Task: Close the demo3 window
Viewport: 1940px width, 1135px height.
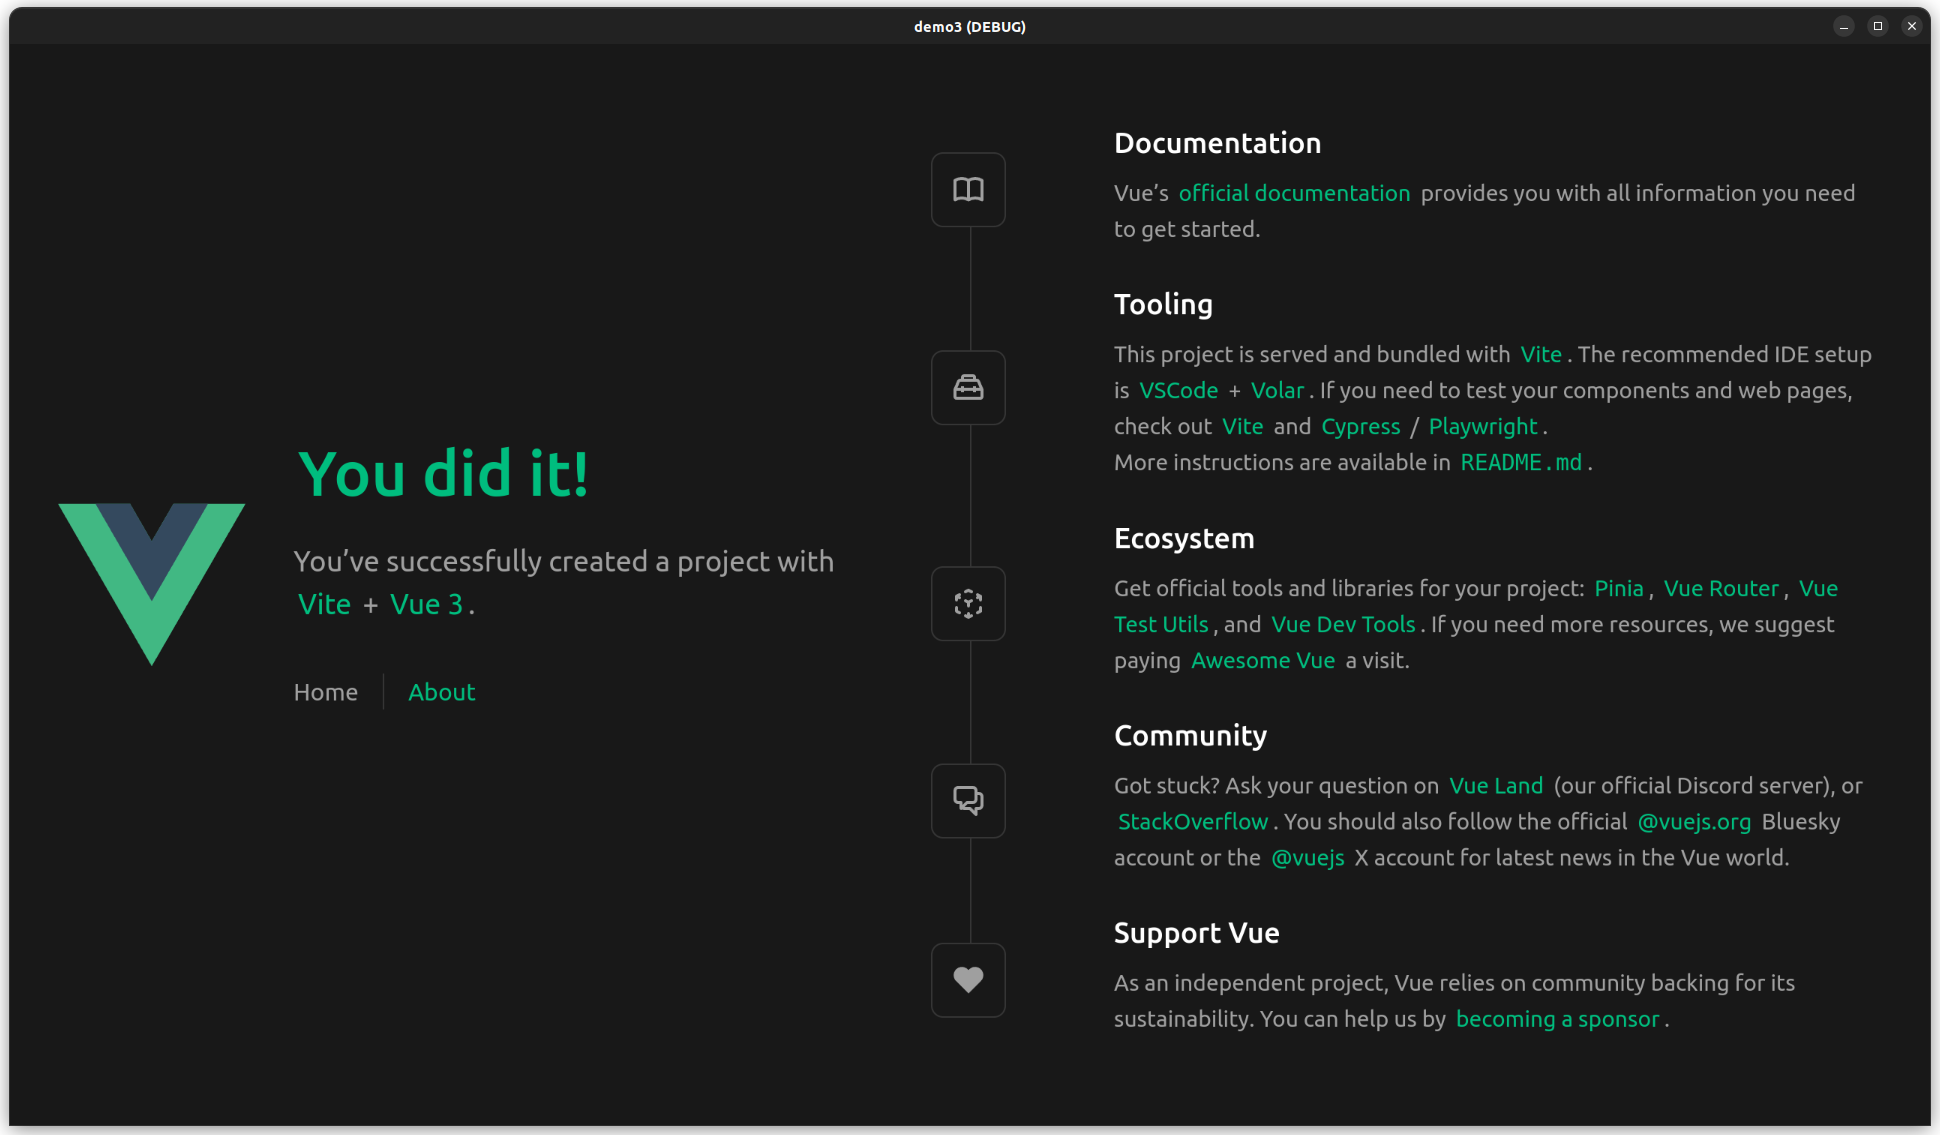Action: (1912, 26)
